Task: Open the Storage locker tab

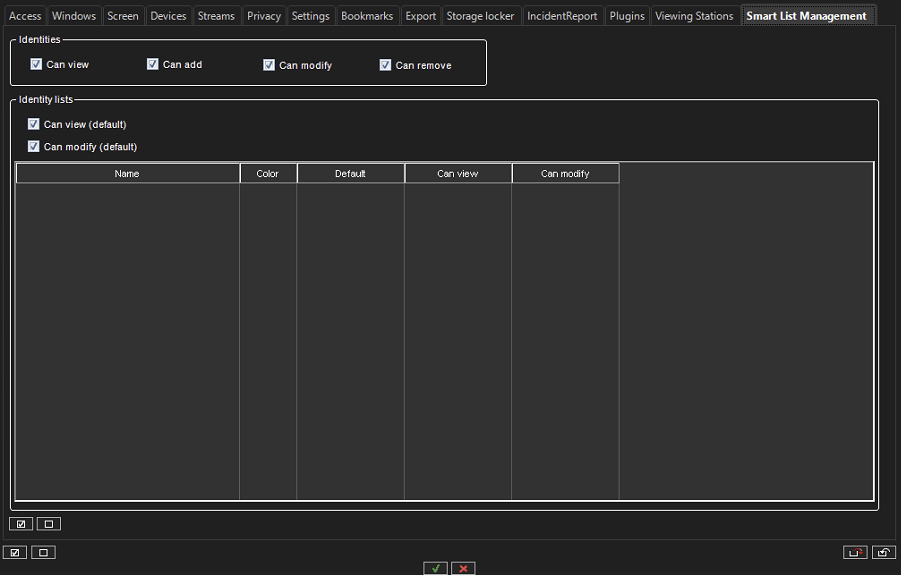Action: click(480, 16)
